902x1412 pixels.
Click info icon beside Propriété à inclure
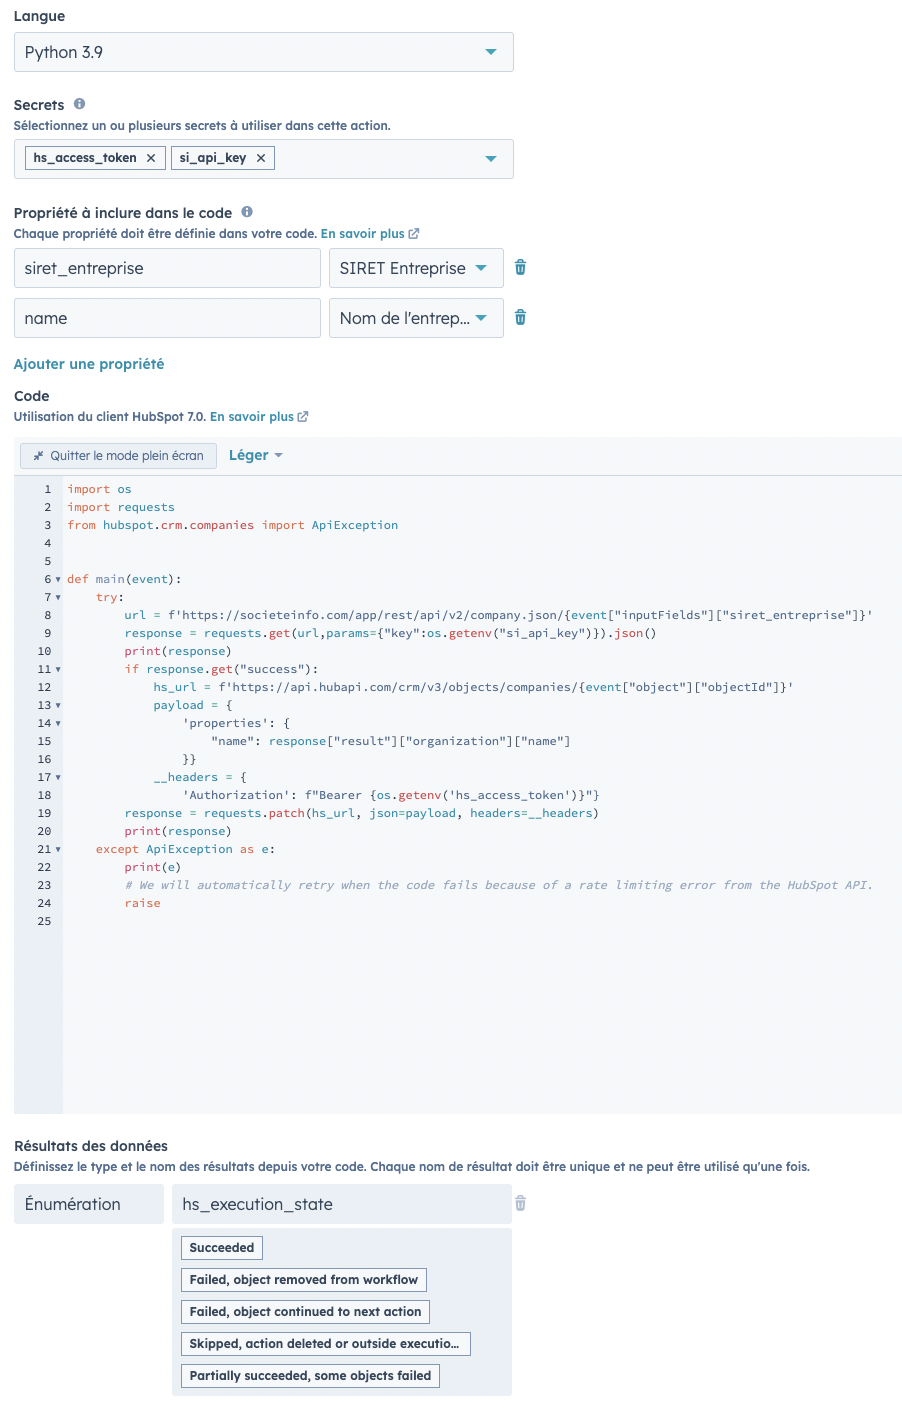click(247, 212)
